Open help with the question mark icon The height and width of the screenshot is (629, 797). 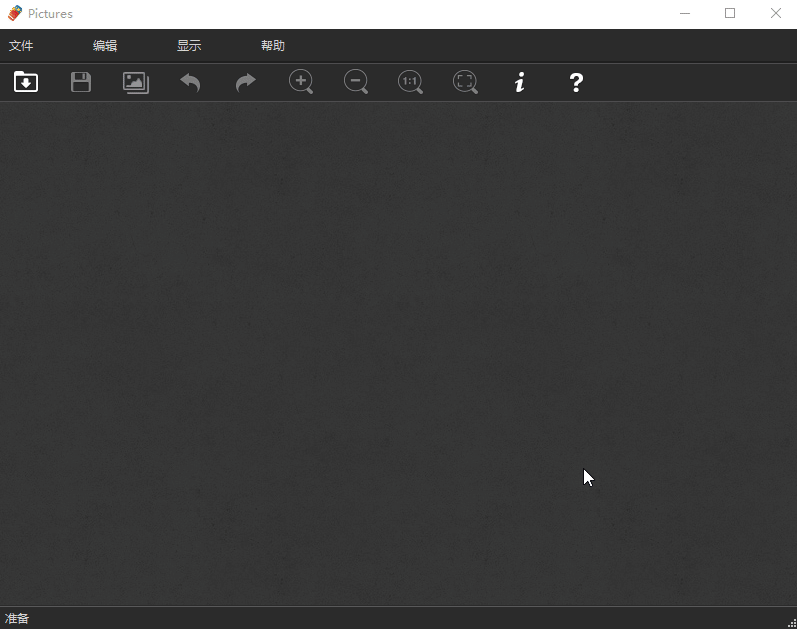[576, 82]
